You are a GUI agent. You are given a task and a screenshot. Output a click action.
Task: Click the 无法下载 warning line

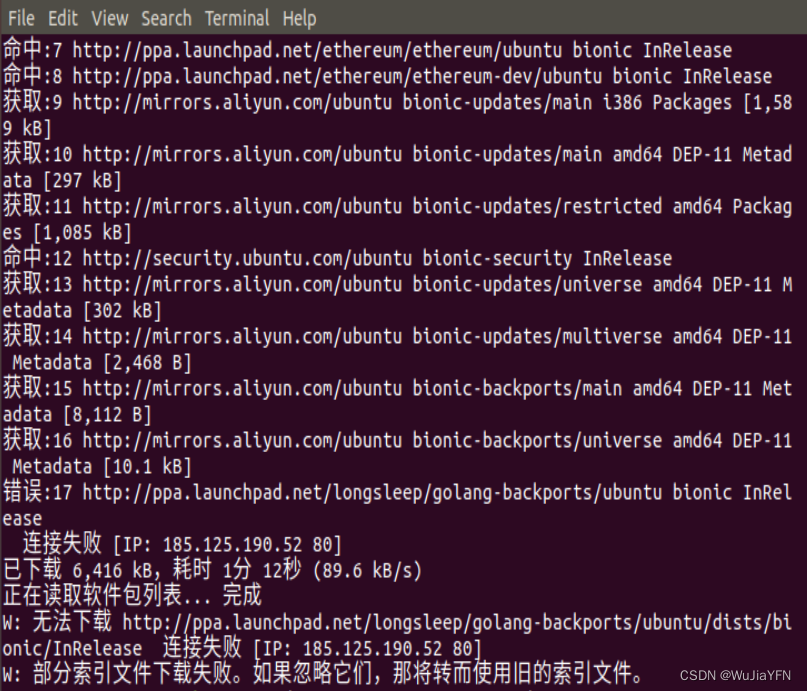point(400,622)
